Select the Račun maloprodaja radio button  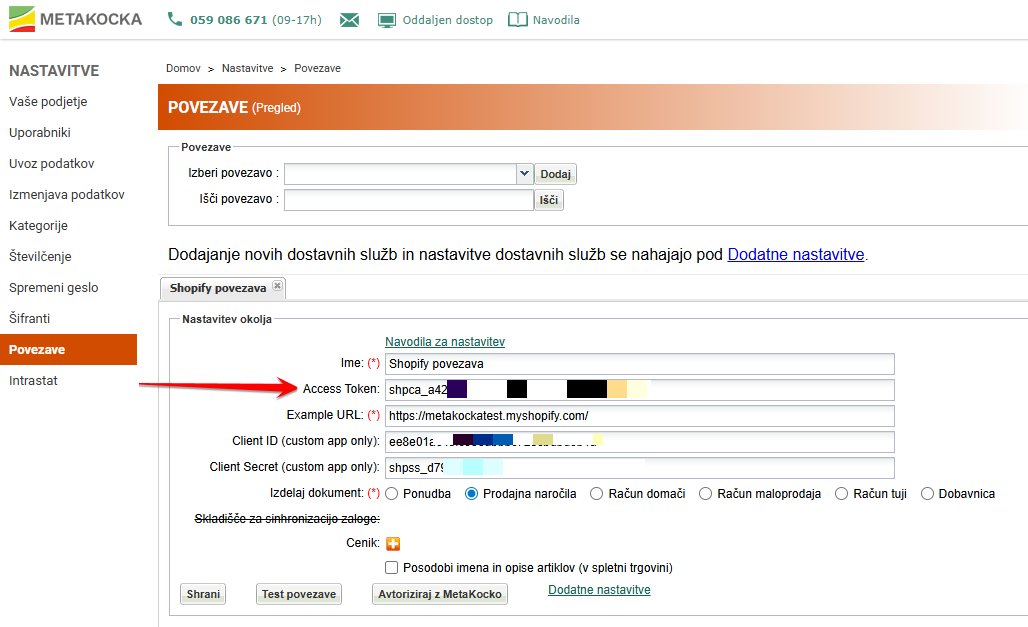(x=705, y=494)
